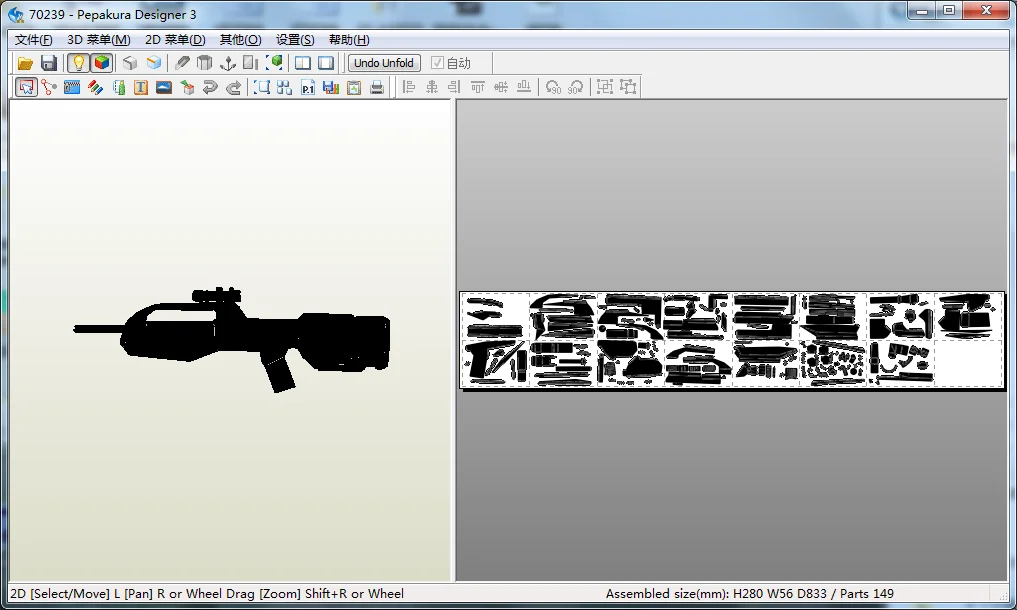Screen dimensions: 1017x610
Task: Toggle the light bulb lighting button
Action: point(78,63)
